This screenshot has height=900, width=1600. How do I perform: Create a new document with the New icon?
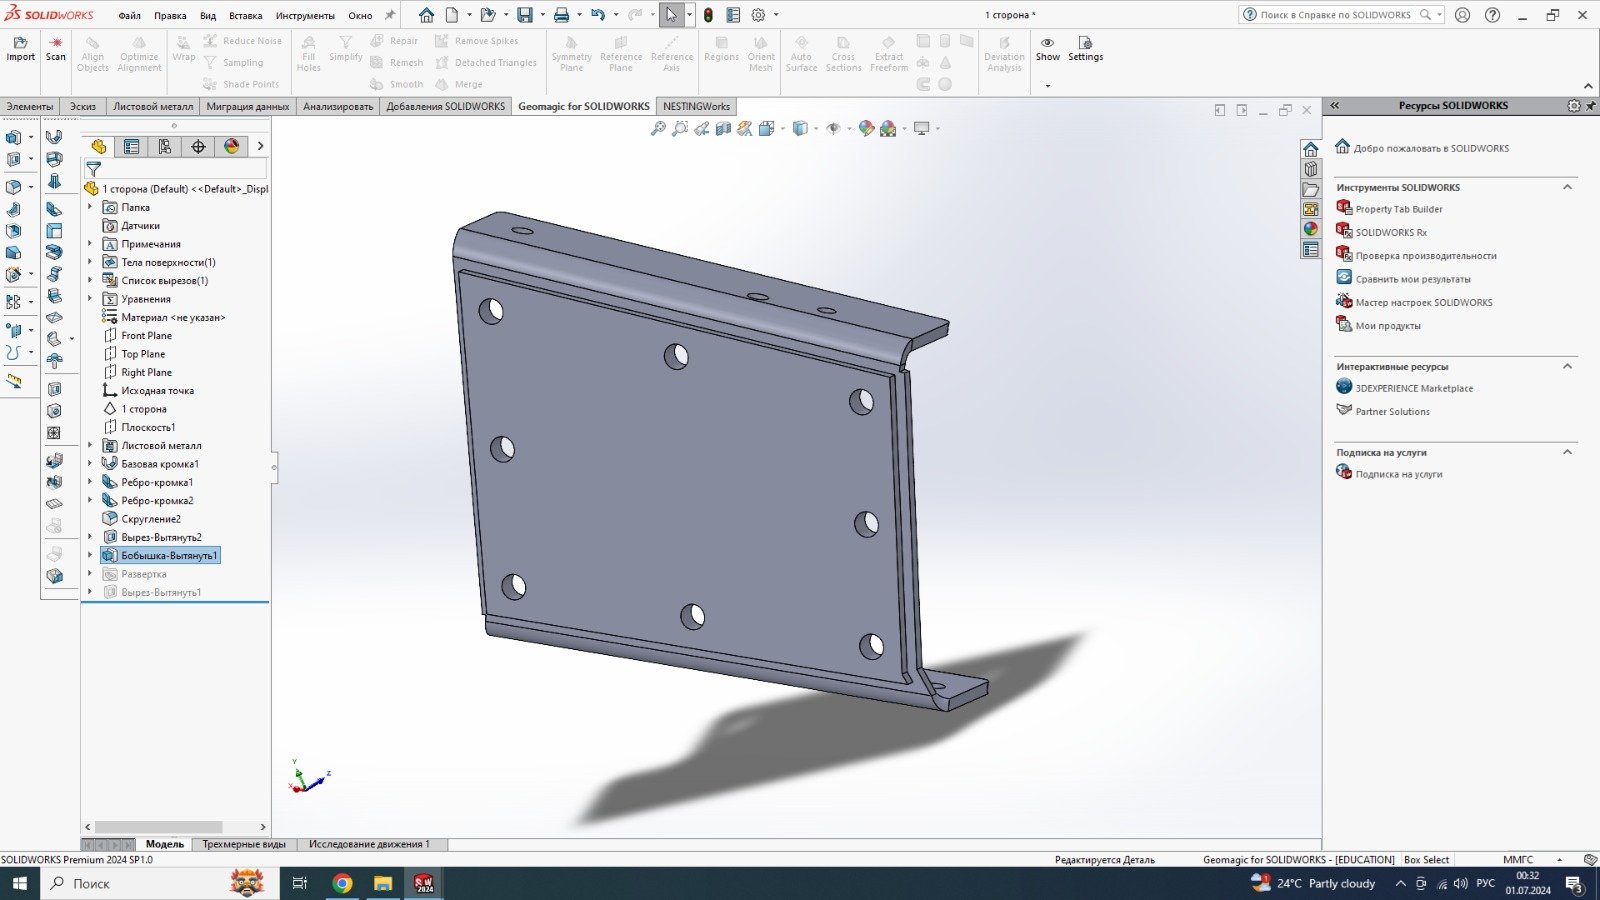click(452, 15)
